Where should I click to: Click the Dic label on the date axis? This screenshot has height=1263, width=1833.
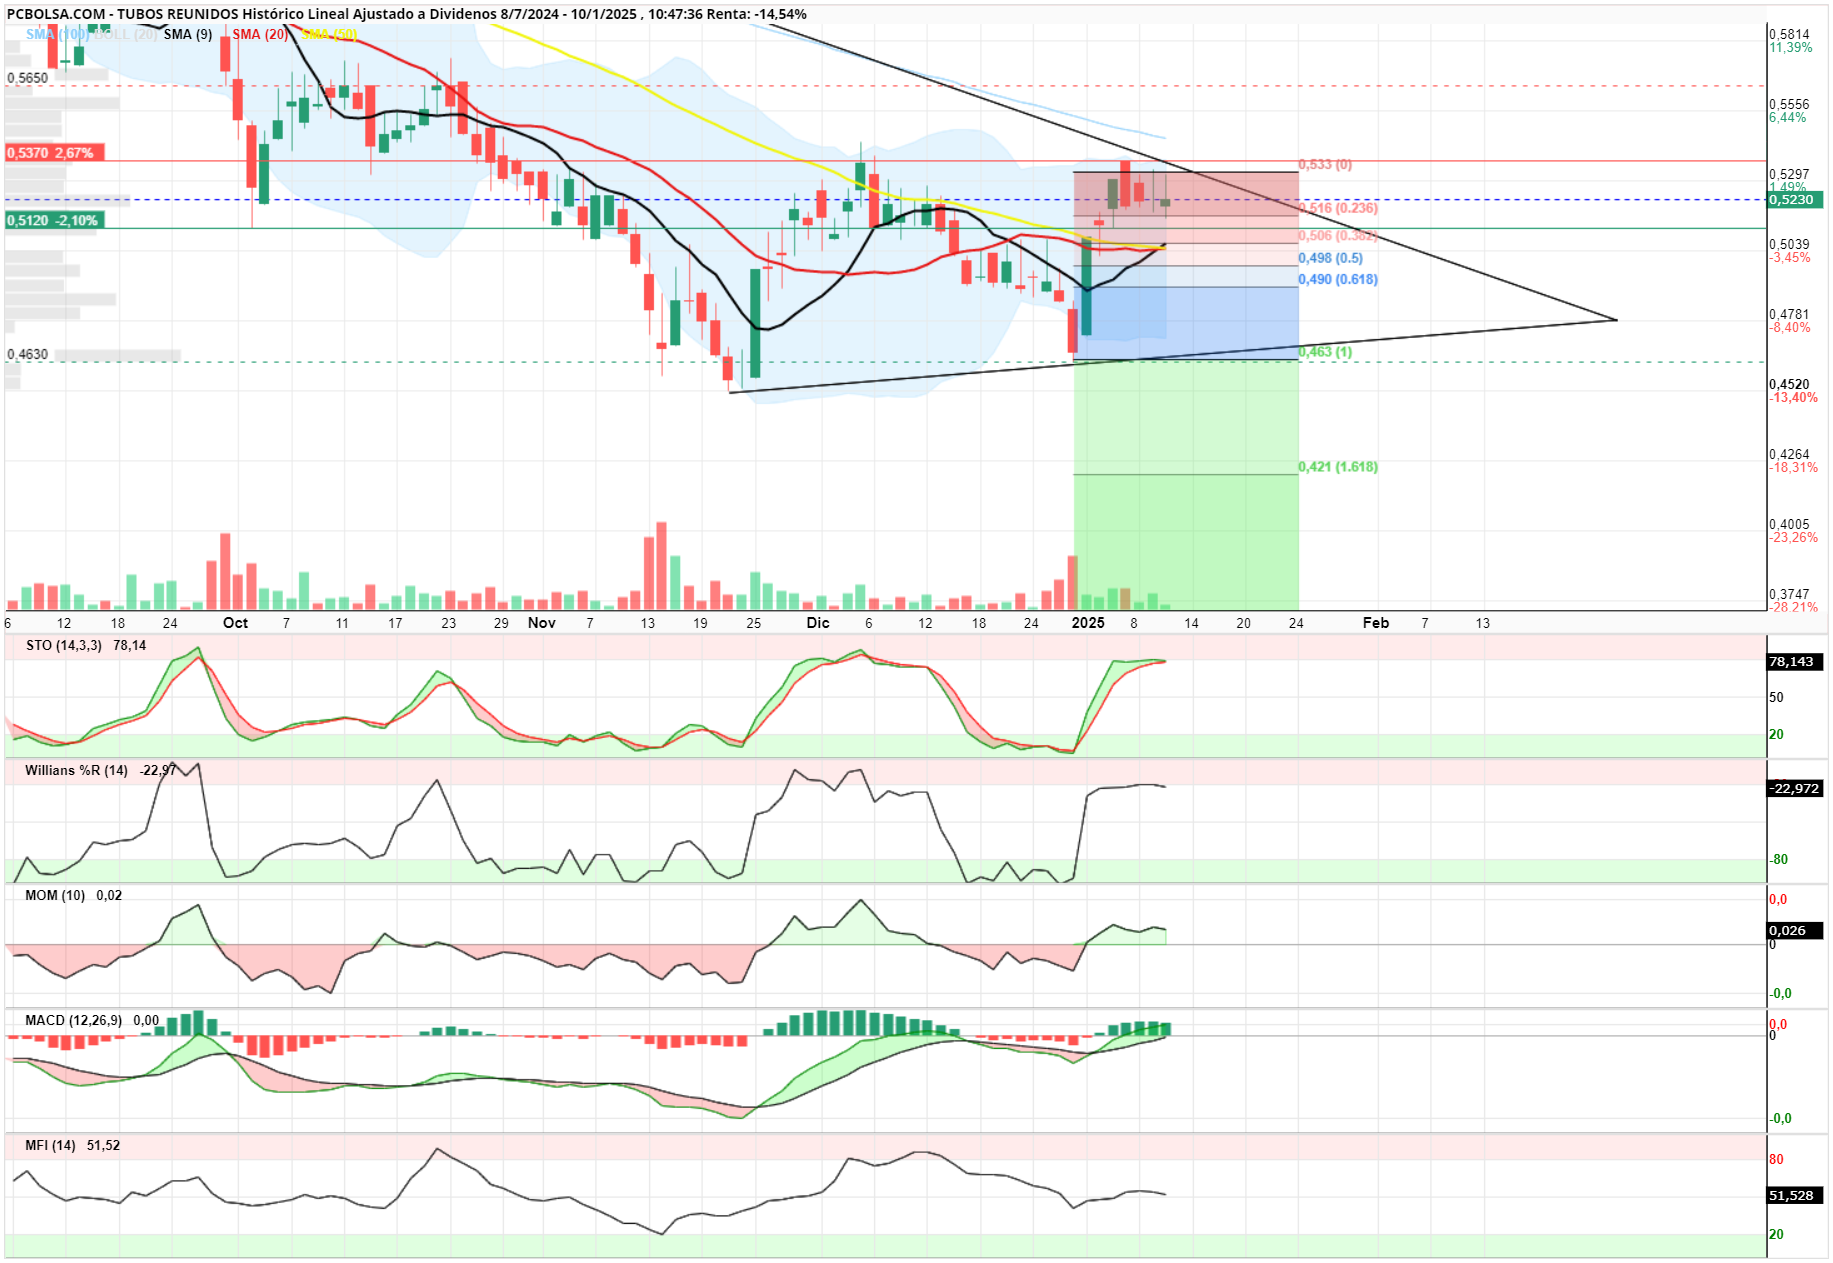(818, 623)
